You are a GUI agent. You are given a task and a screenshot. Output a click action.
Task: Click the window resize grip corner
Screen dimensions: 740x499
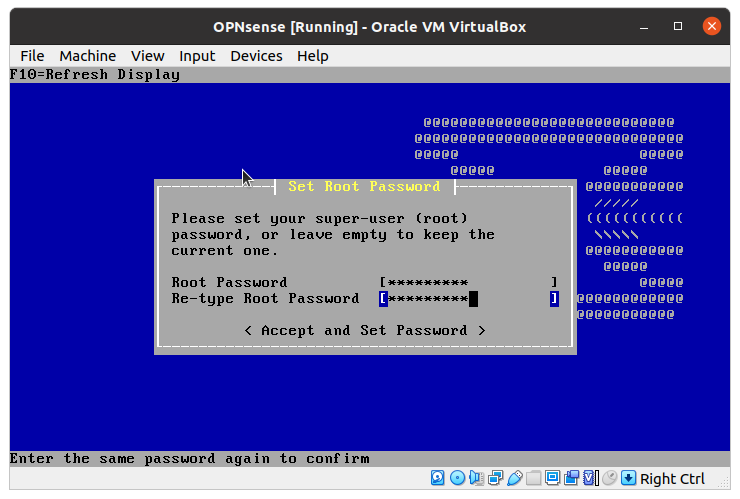coord(723,483)
